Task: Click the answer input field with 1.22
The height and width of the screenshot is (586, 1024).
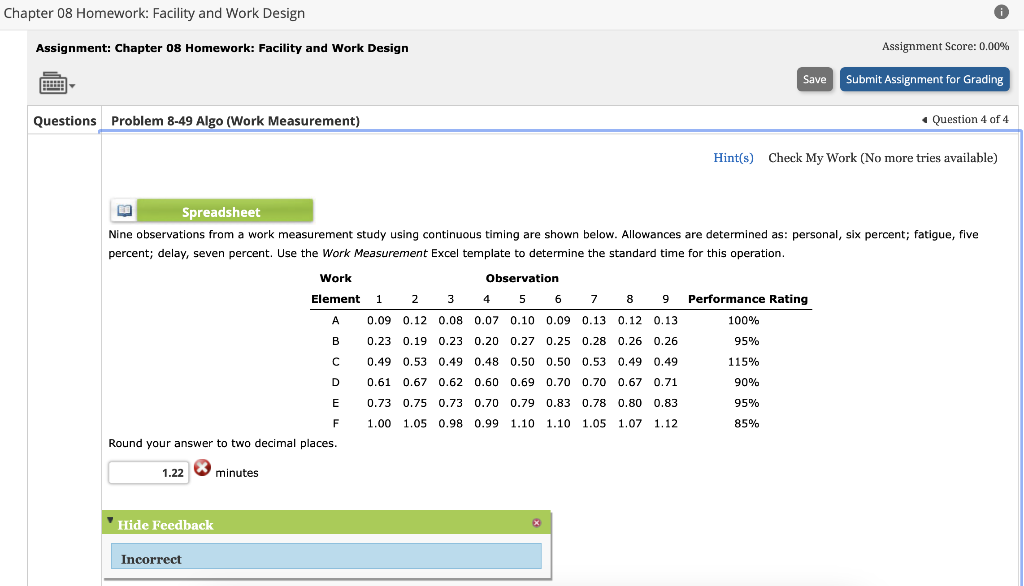Action: point(149,472)
